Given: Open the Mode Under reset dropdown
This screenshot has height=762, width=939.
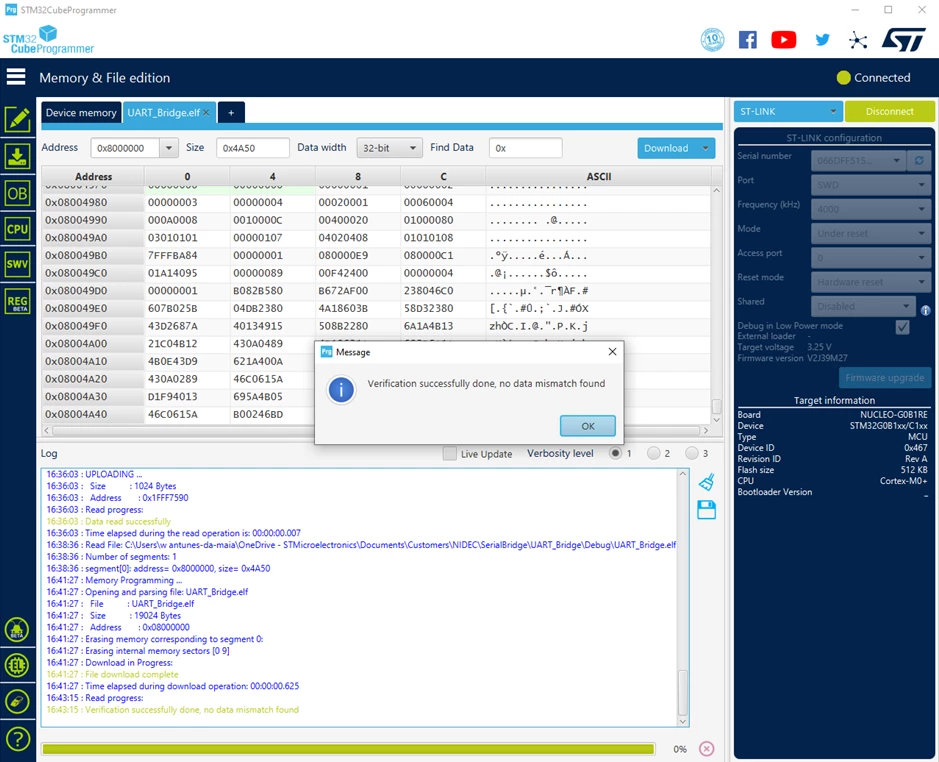Looking at the screenshot, I should [871, 233].
